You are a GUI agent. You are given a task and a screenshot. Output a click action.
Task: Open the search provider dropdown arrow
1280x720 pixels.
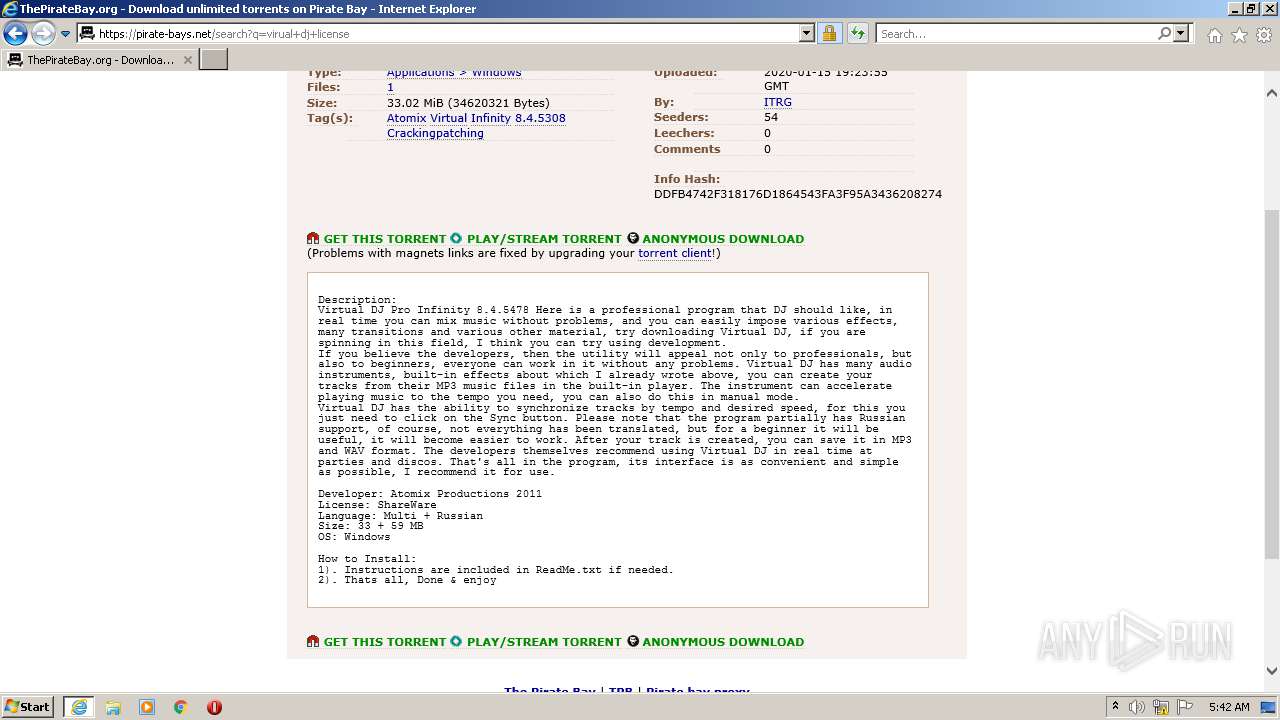pyautogui.click(x=1181, y=34)
